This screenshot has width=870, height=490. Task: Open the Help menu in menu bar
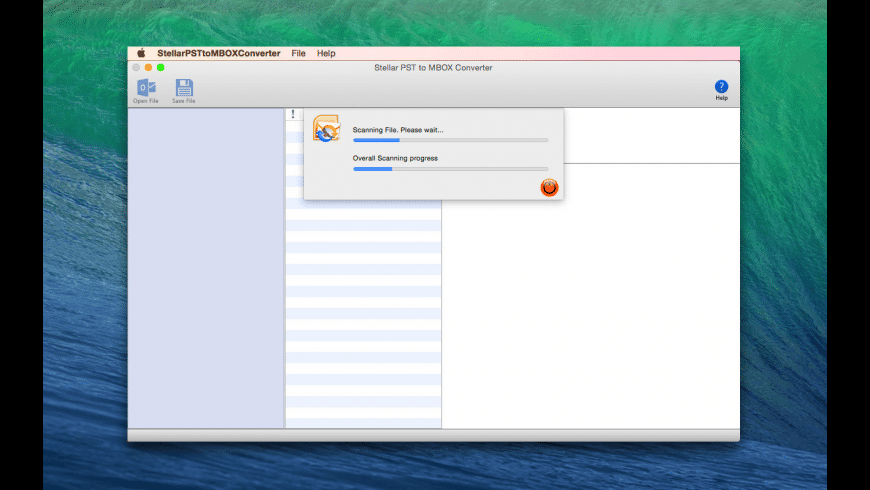pos(326,53)
